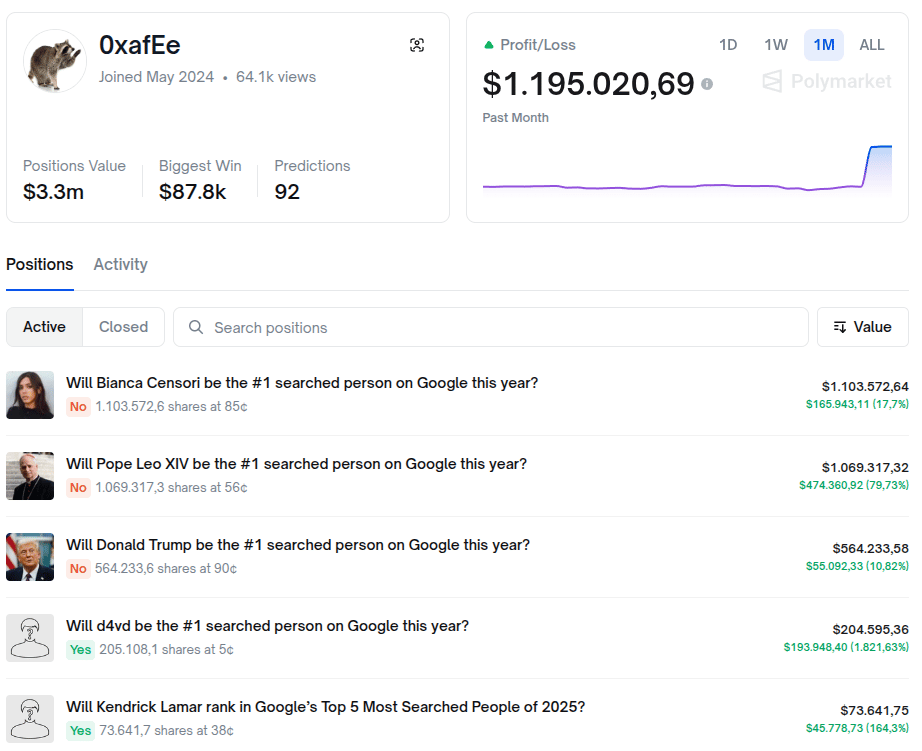Select the ALL time range

pos(872,45)
